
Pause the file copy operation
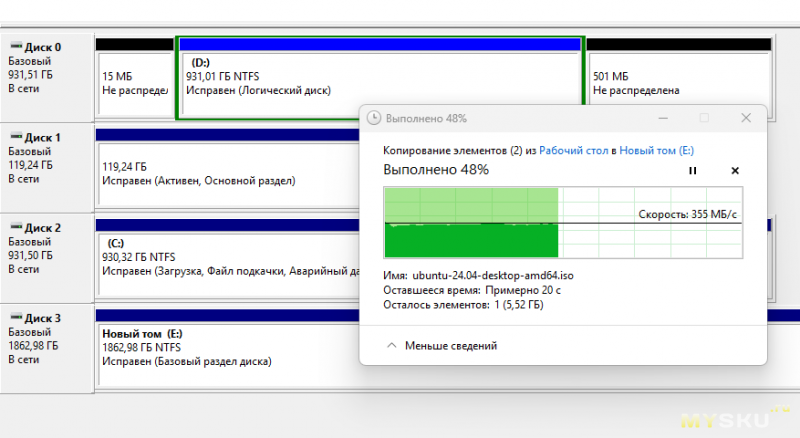coord(692,171)
